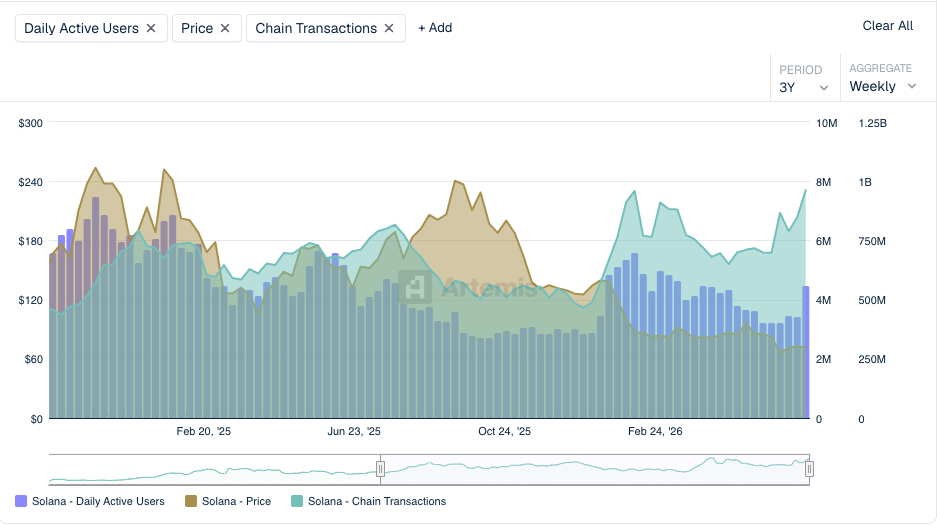Click the teal Chain Transactions legend swatch
This screenshot has height=525, width=937.
click(x=297, y=501)
